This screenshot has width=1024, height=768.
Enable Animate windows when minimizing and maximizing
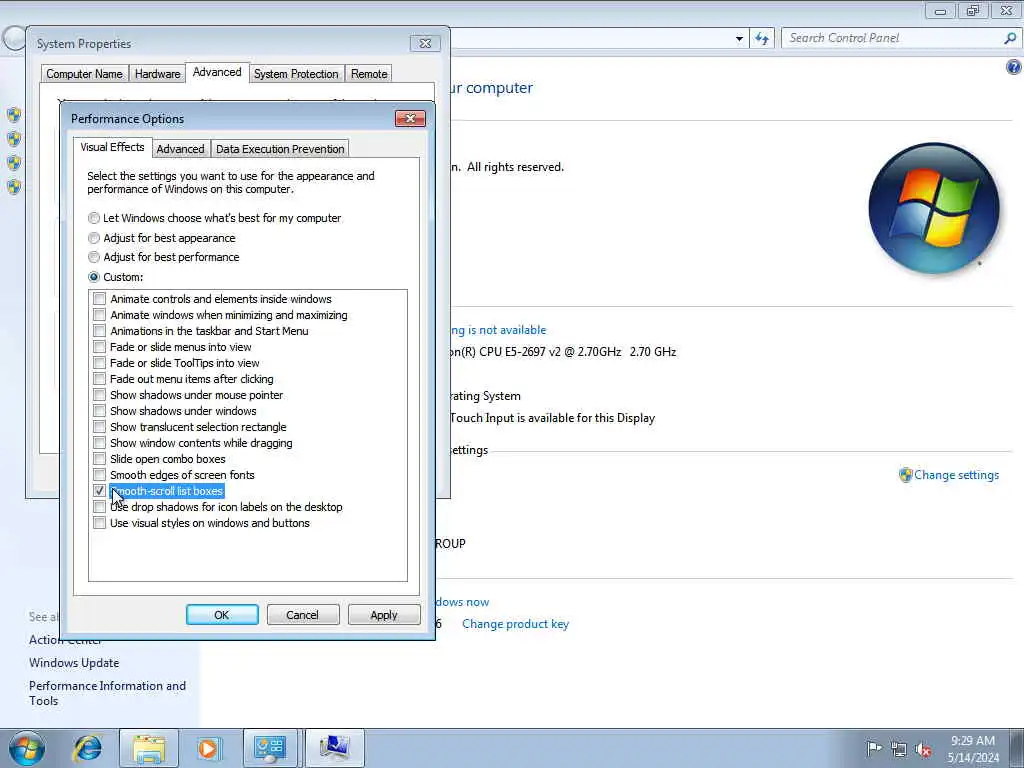[99, 315]
